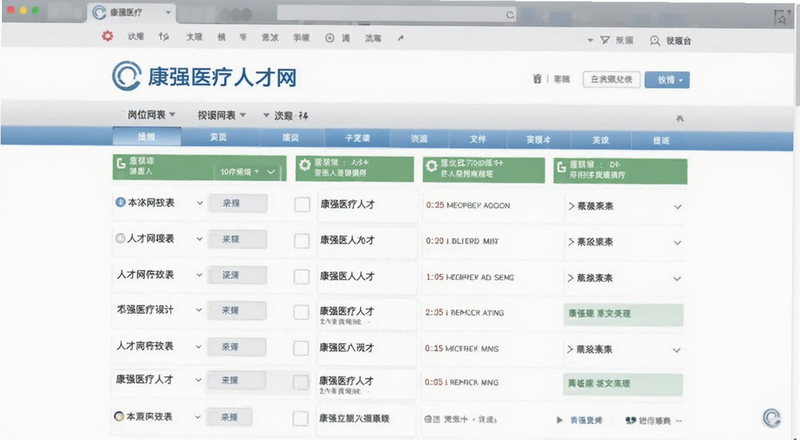Tick the checkbox in the bottom list row

pos(301,419)
